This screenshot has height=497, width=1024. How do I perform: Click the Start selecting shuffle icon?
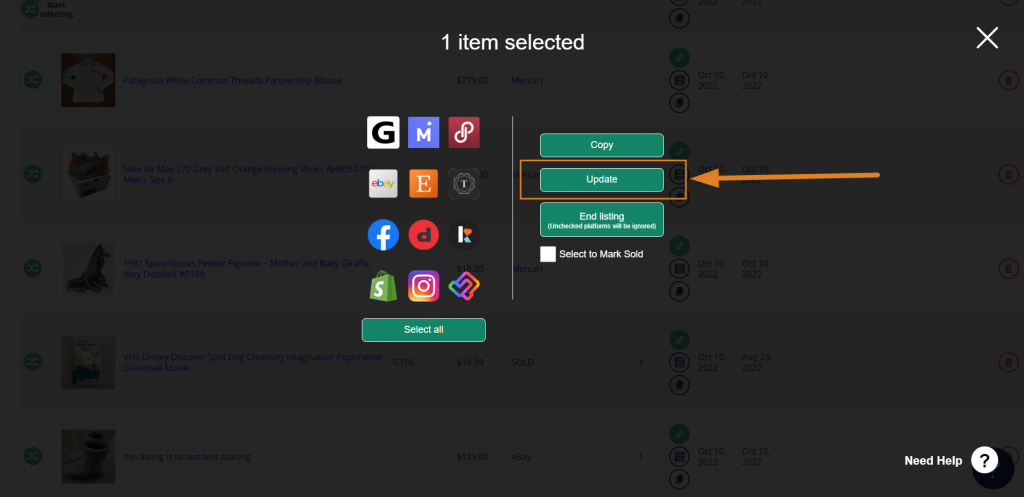point(30,9)
